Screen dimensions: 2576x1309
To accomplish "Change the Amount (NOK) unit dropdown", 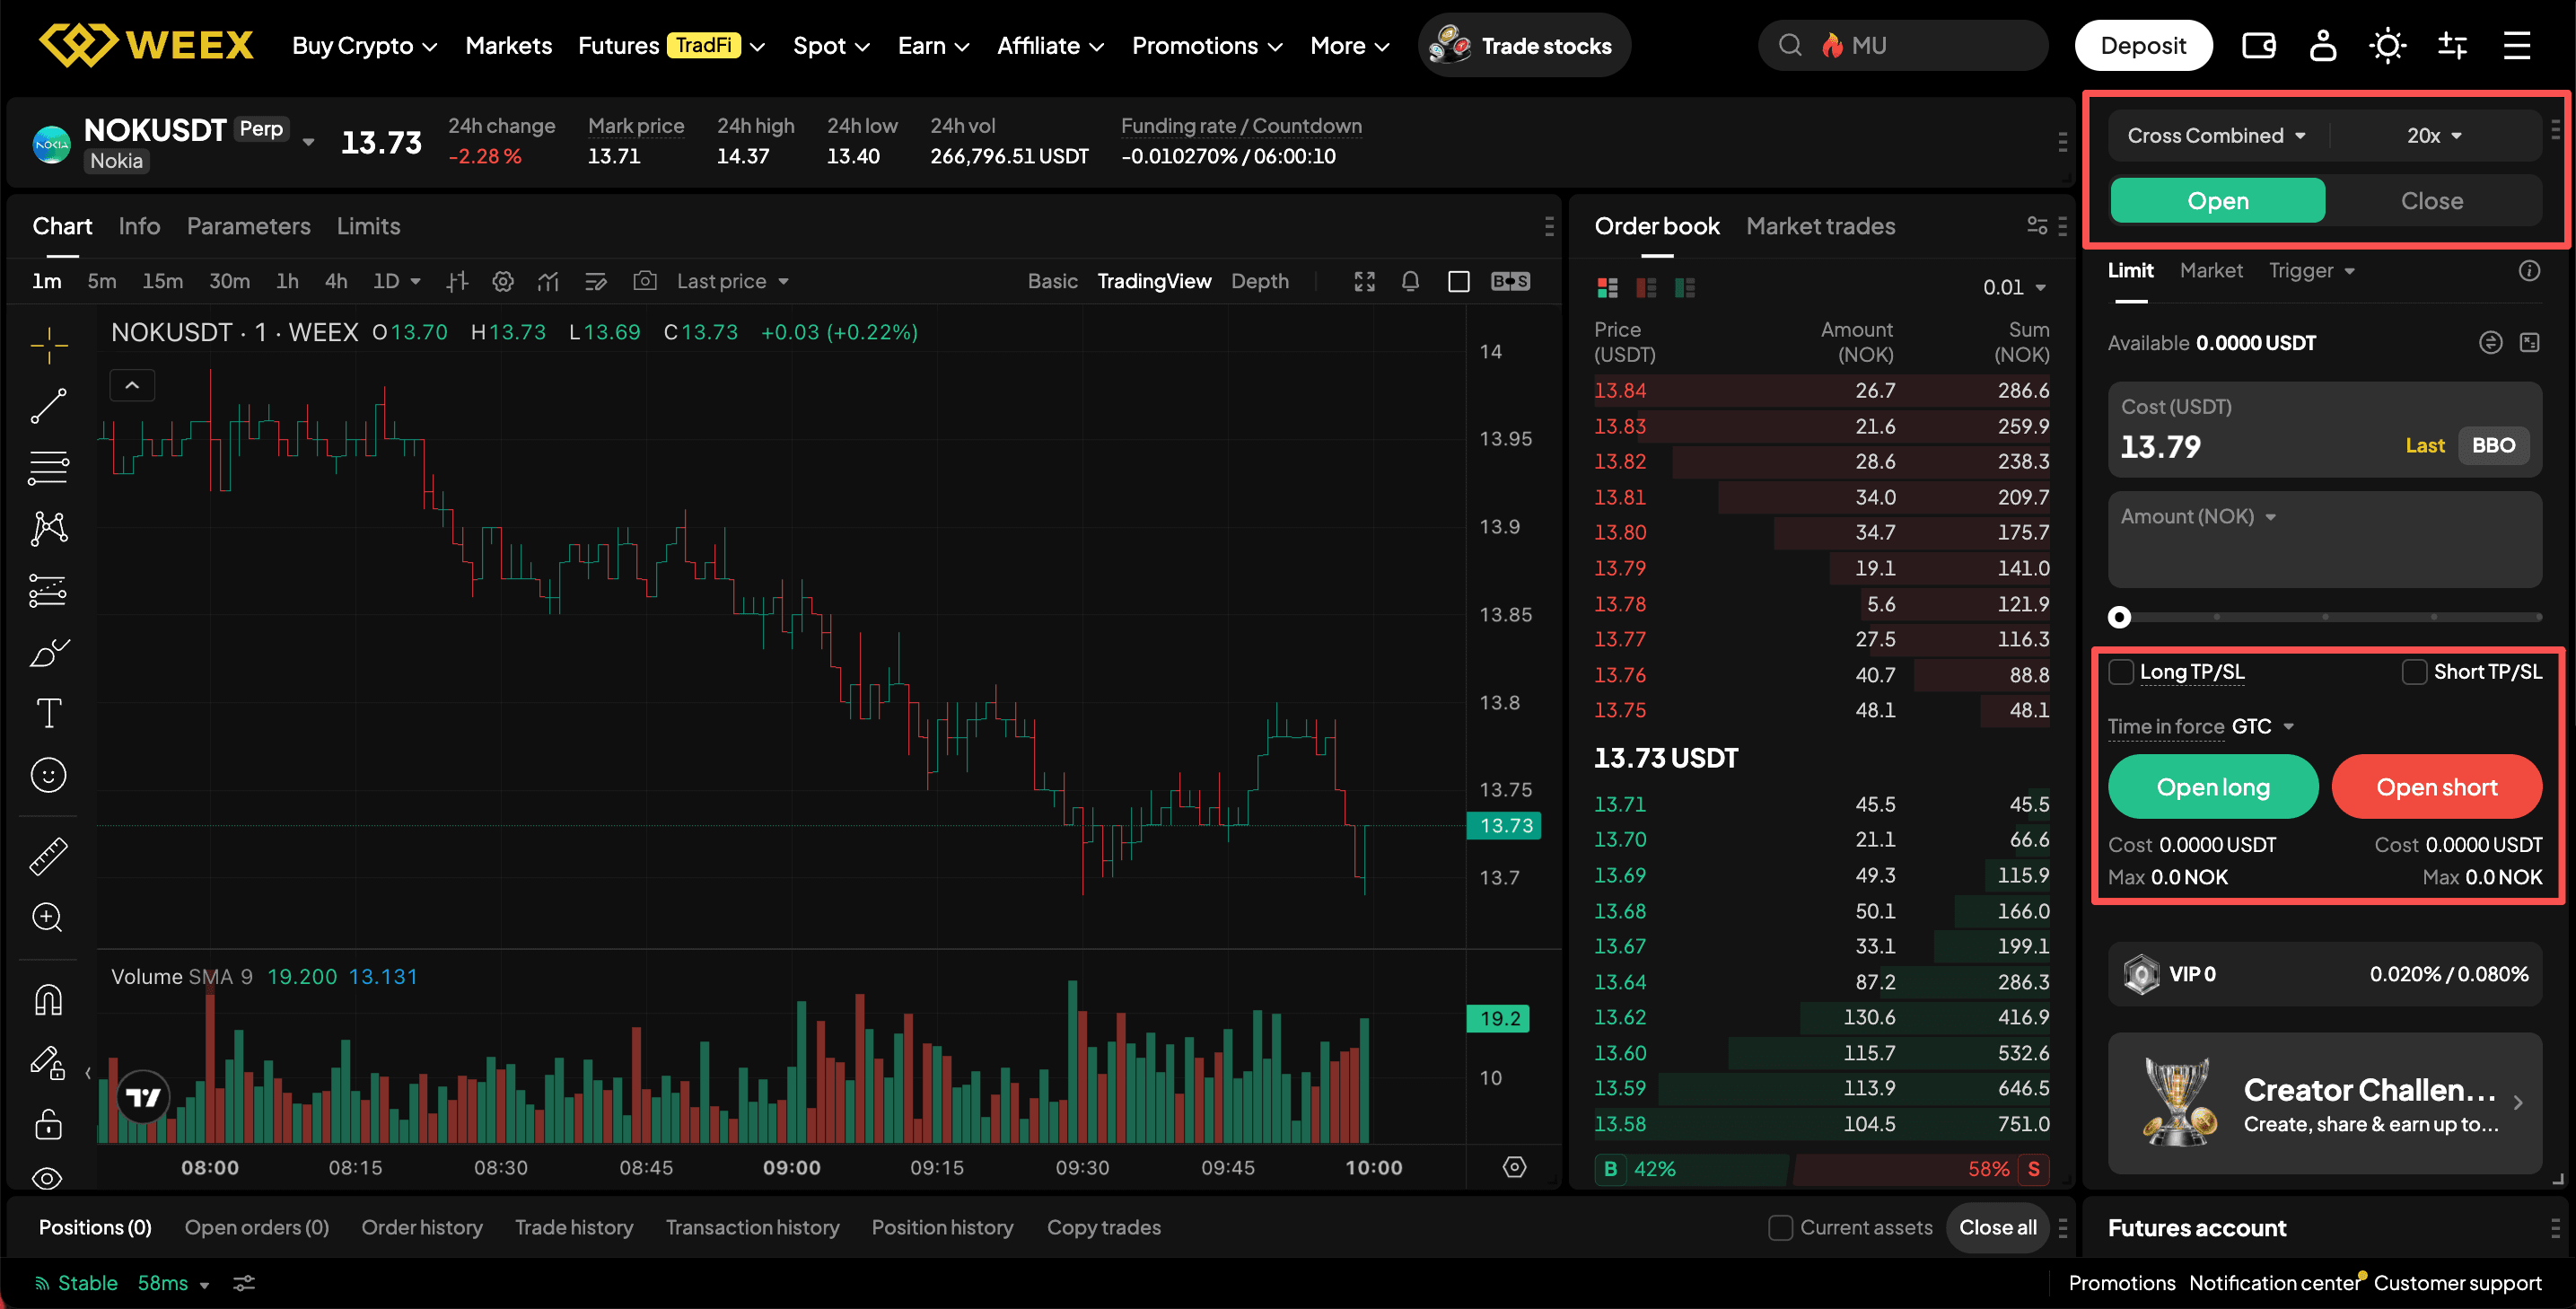I will 2199,517.
